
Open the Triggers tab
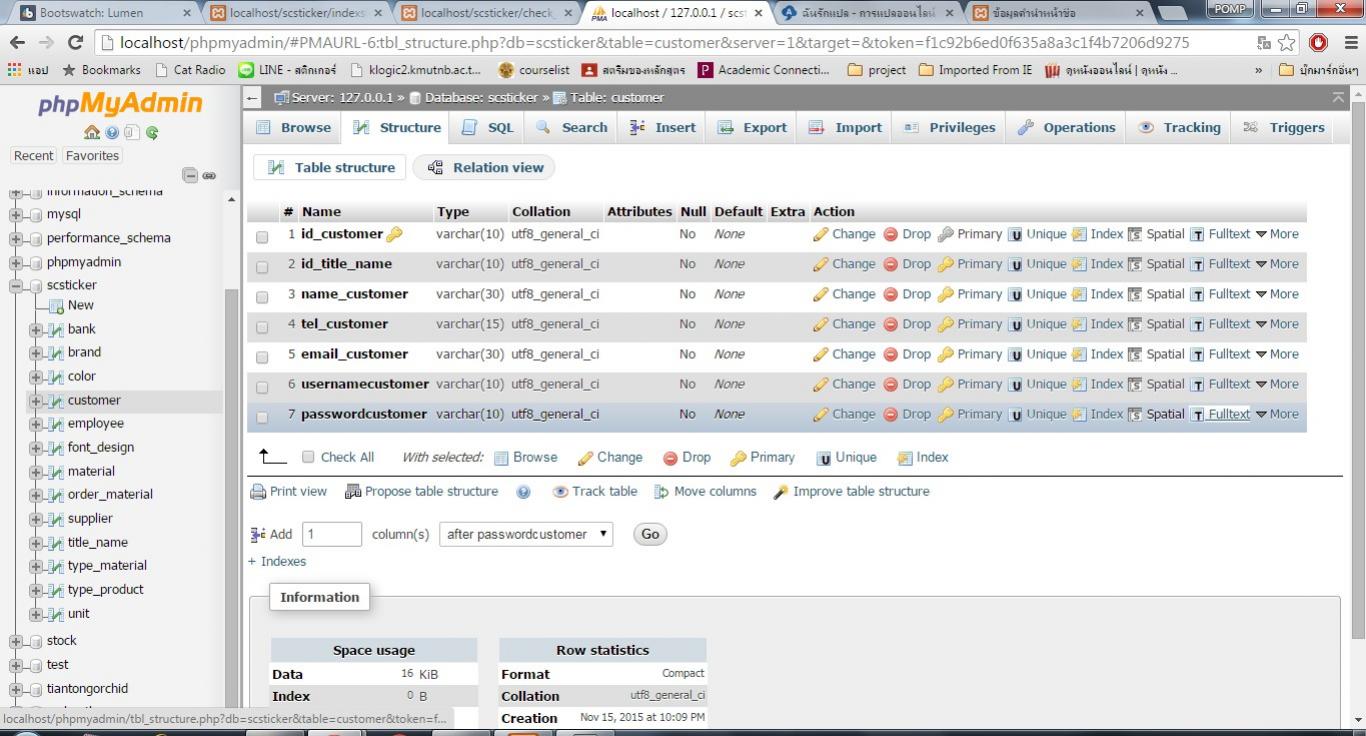[1284, 128]
